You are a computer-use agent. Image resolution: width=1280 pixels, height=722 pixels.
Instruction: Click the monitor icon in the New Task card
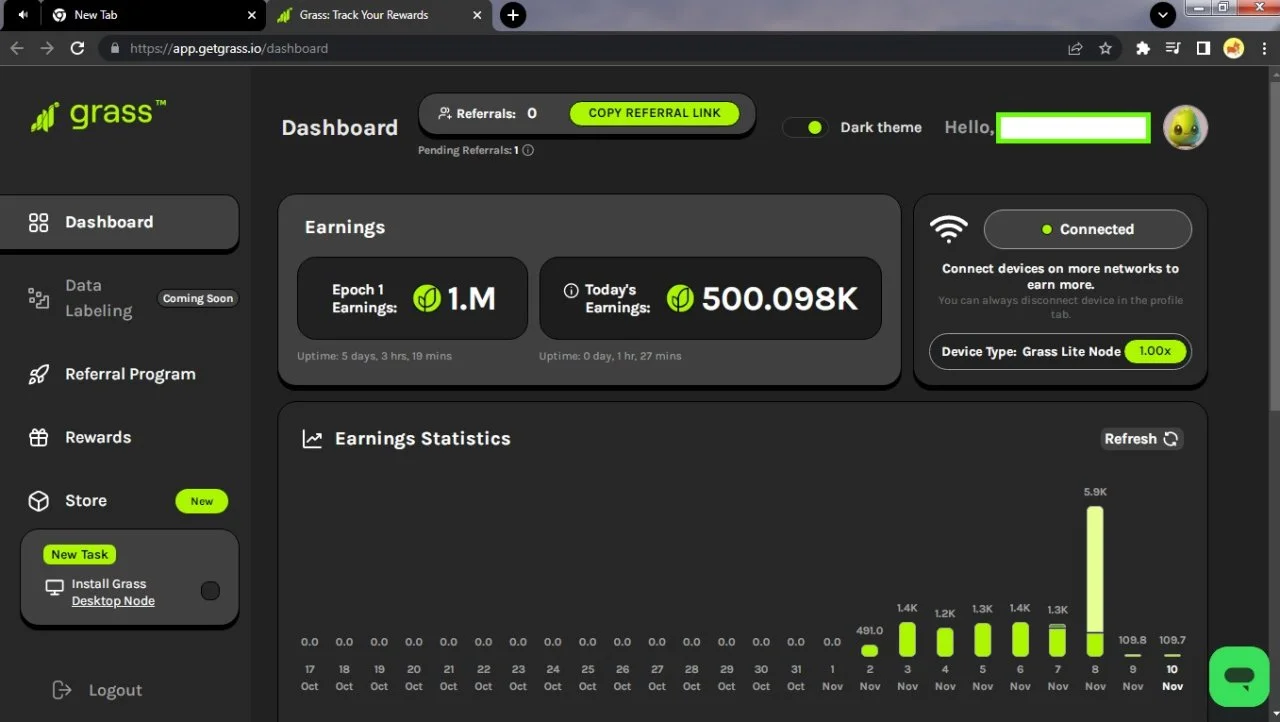pos(55,588)
